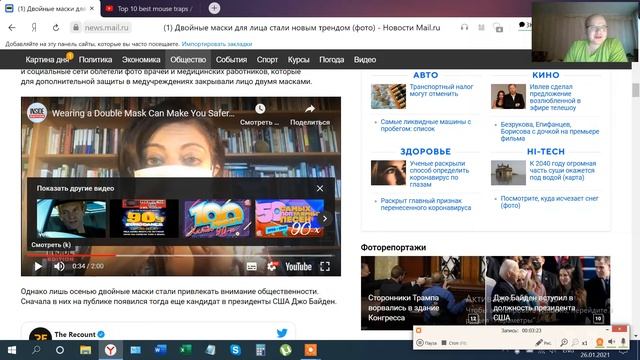Play the YouTube video
The width and height of the screenshot is (640, 360).
[38, 267]
